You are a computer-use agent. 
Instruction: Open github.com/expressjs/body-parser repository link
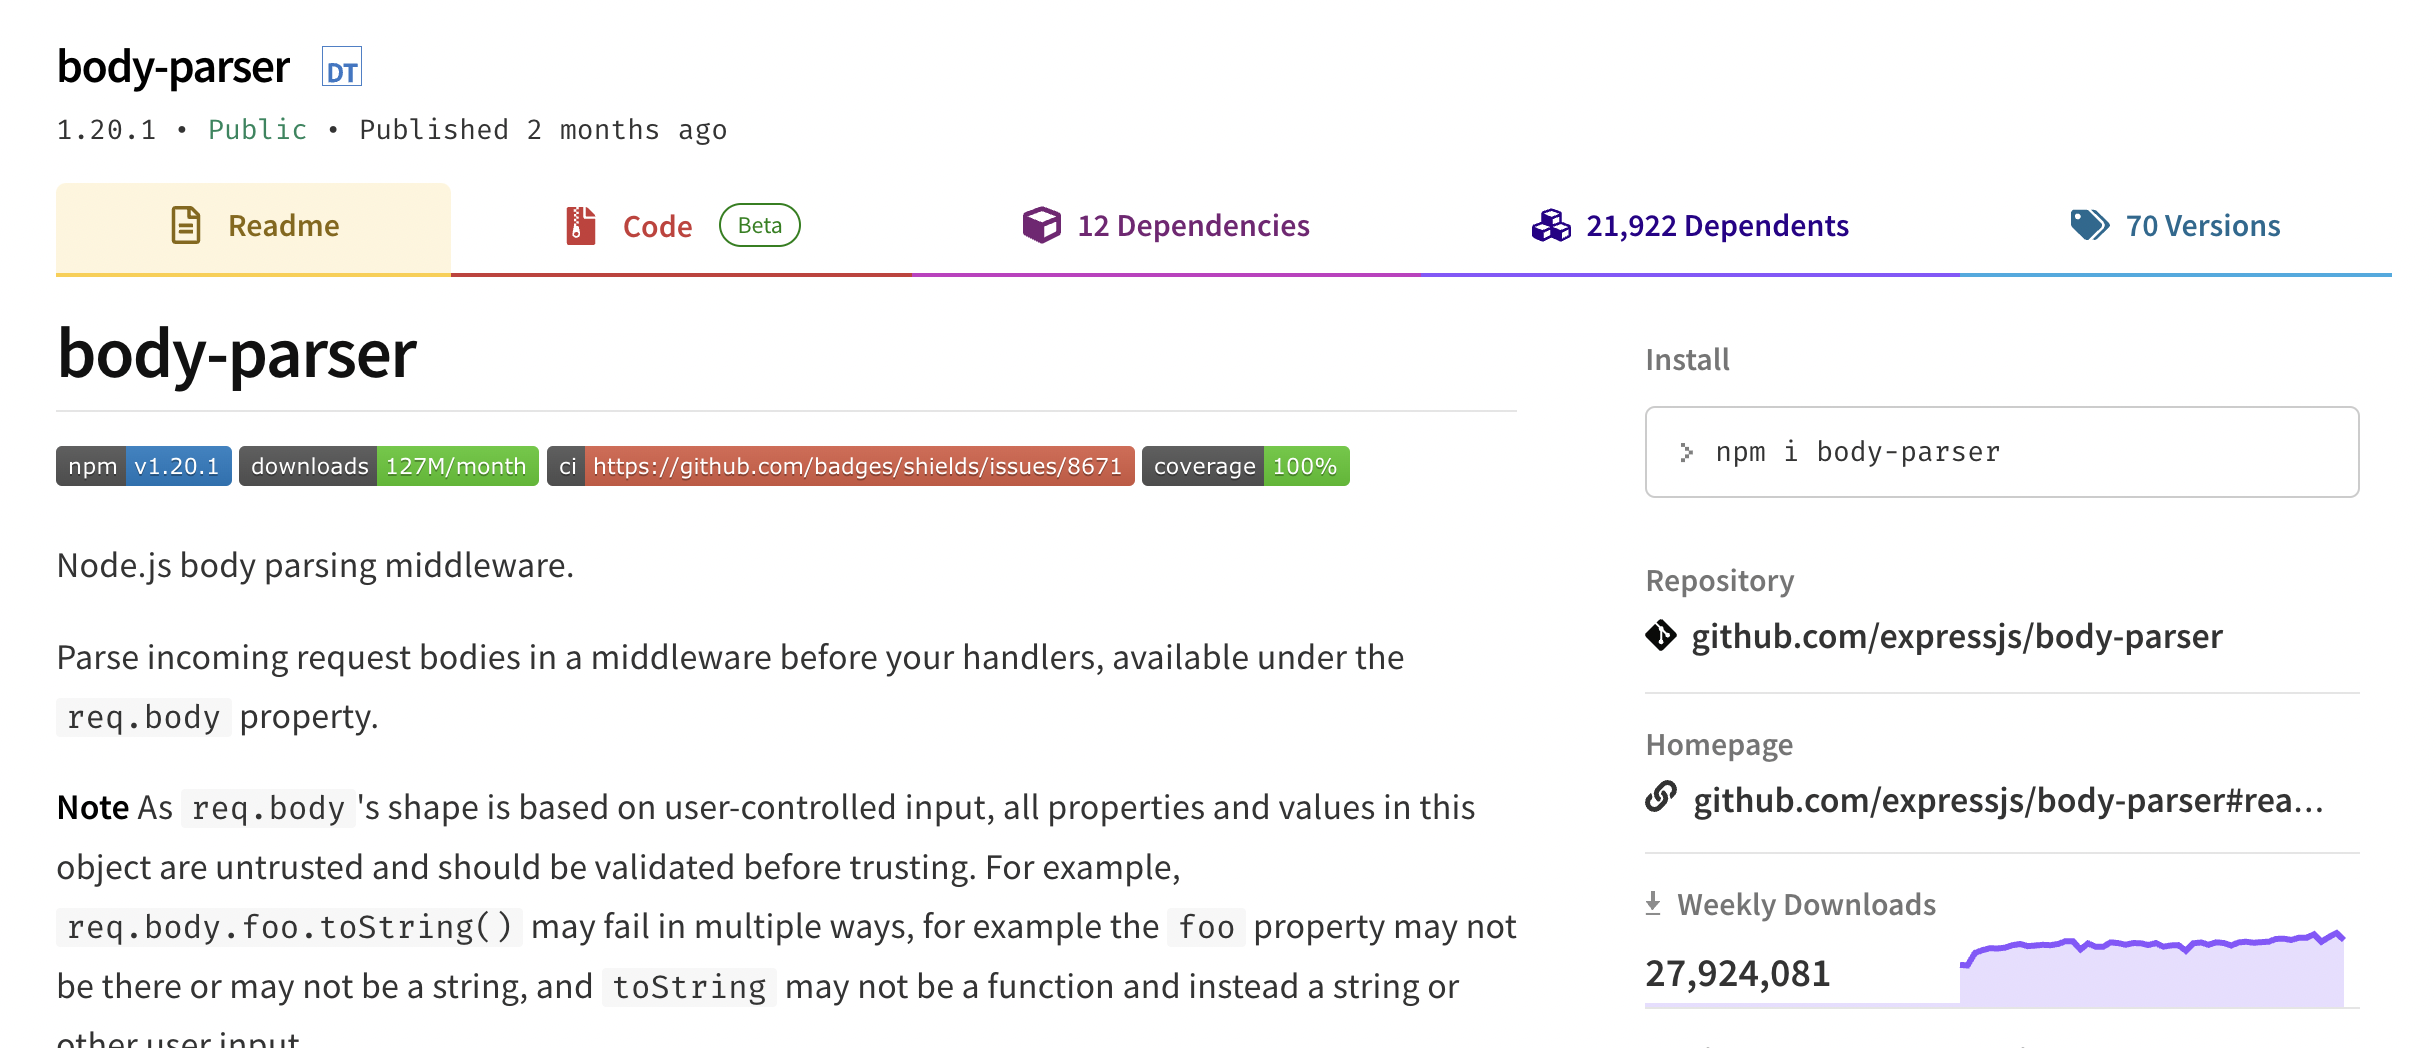tap(1957, 636)
